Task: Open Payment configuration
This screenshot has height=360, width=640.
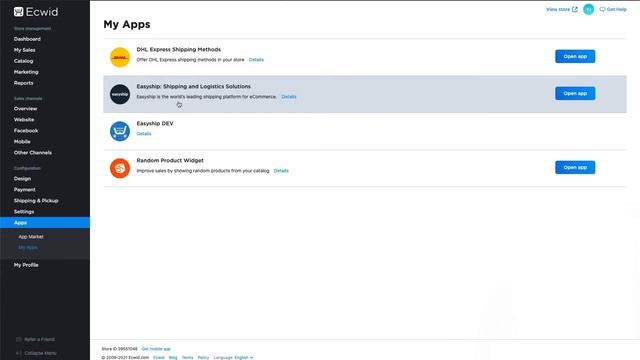Action: (x=24, y=190)
